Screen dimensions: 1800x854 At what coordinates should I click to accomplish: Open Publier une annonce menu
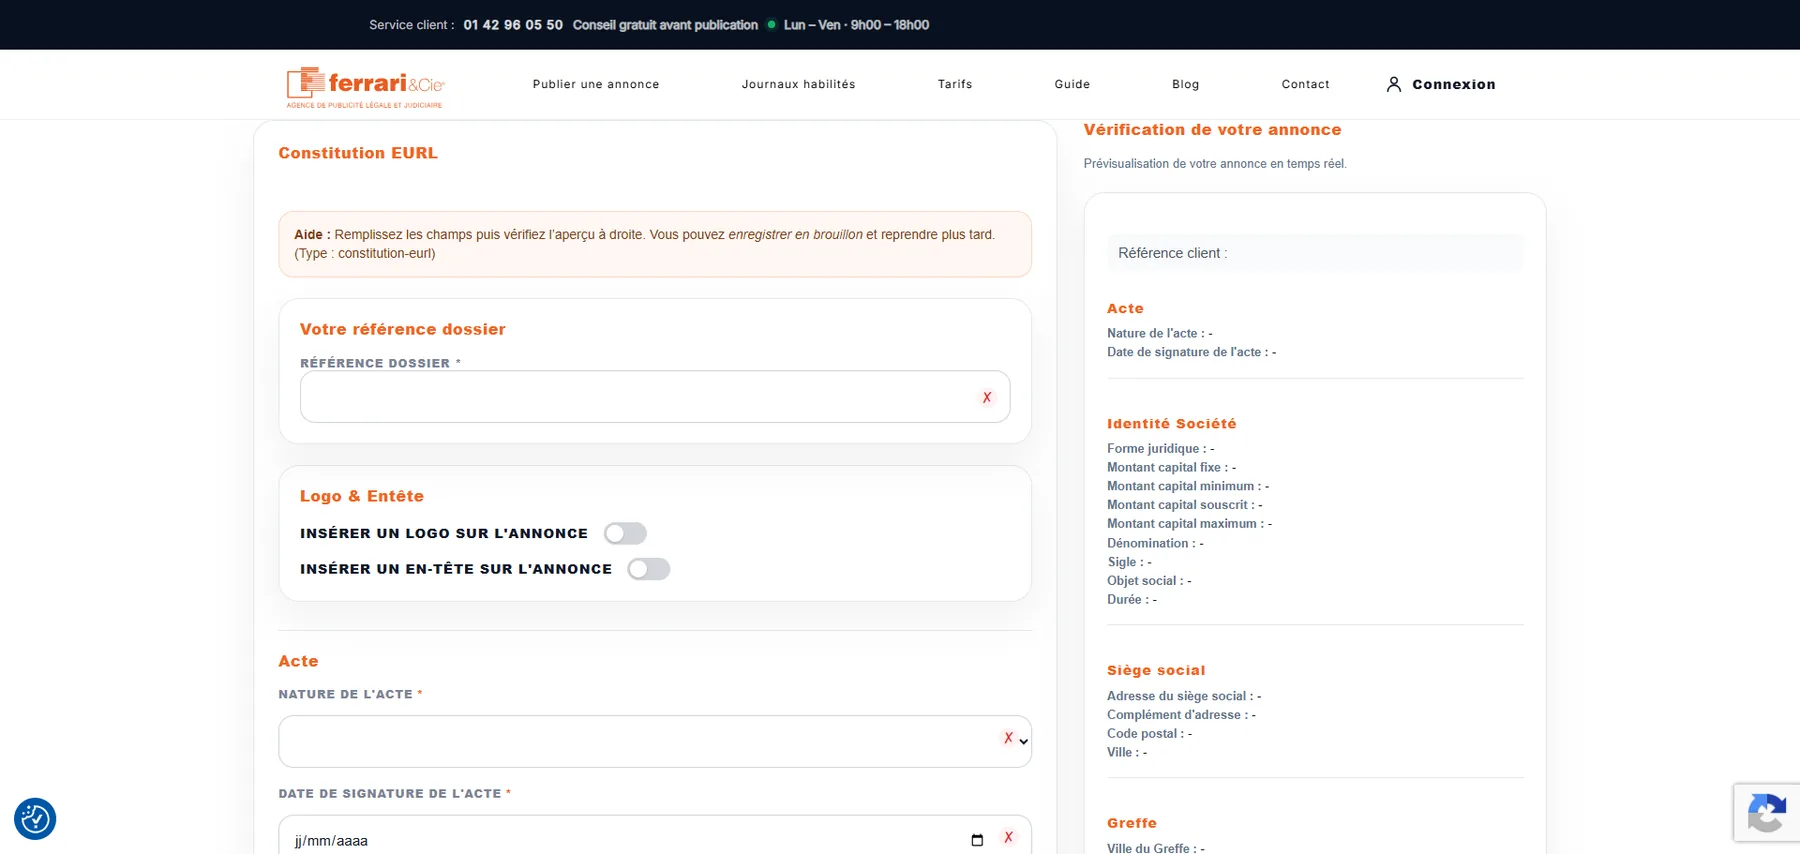596,84
